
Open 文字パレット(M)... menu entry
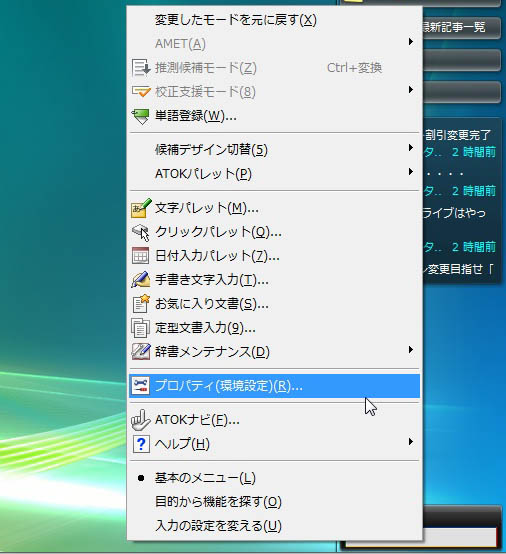tap(274, 208)
